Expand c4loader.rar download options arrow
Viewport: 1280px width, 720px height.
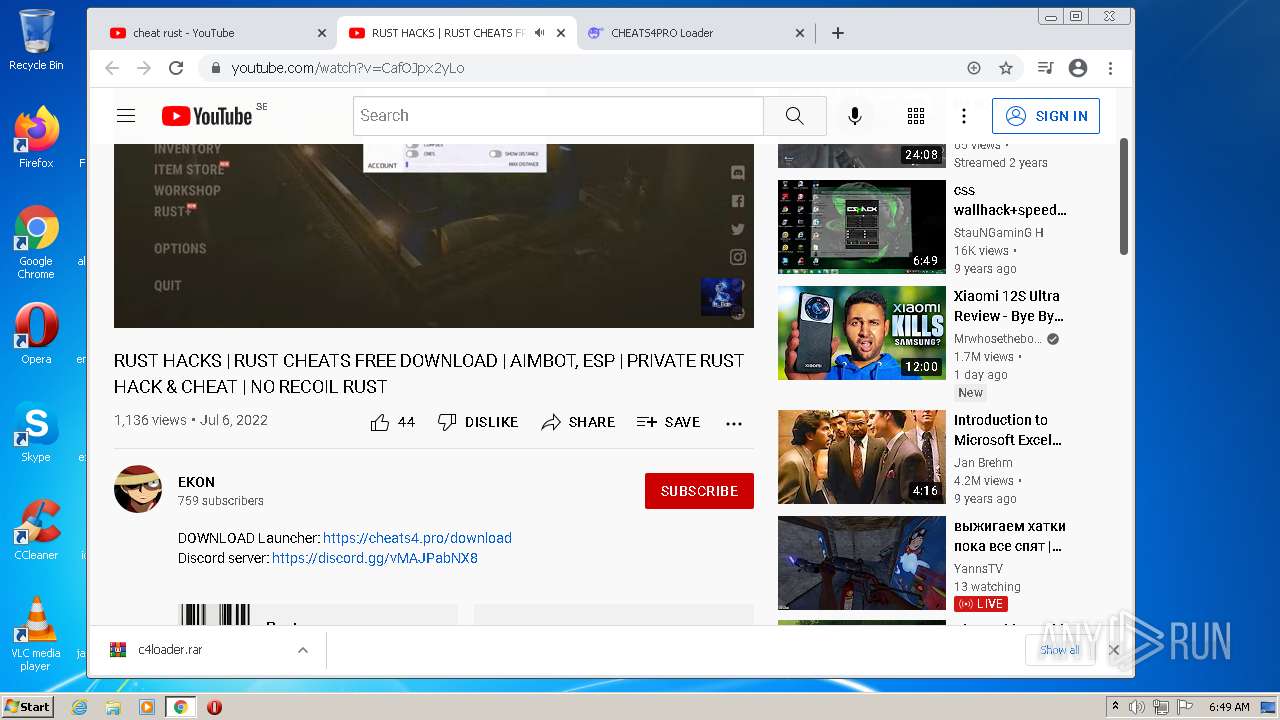click(302, 650)
